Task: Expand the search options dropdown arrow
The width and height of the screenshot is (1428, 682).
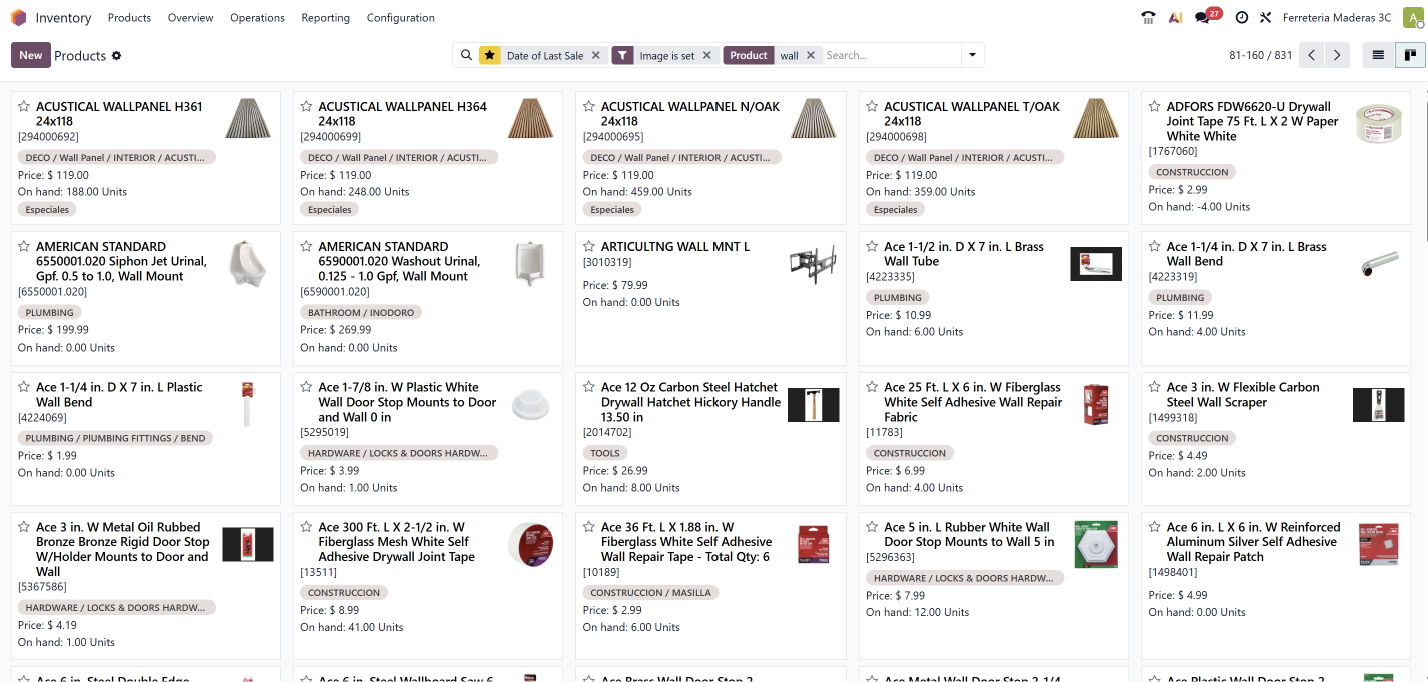Action: click(972, 56)
